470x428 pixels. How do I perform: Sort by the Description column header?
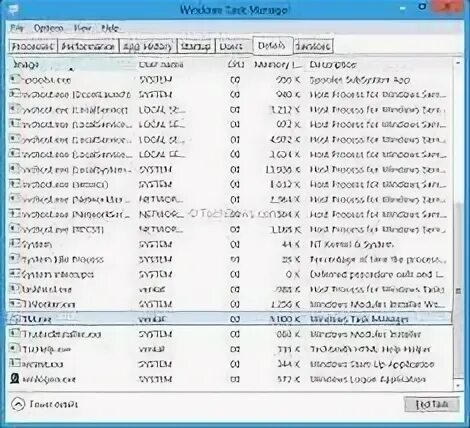(333, 64)
